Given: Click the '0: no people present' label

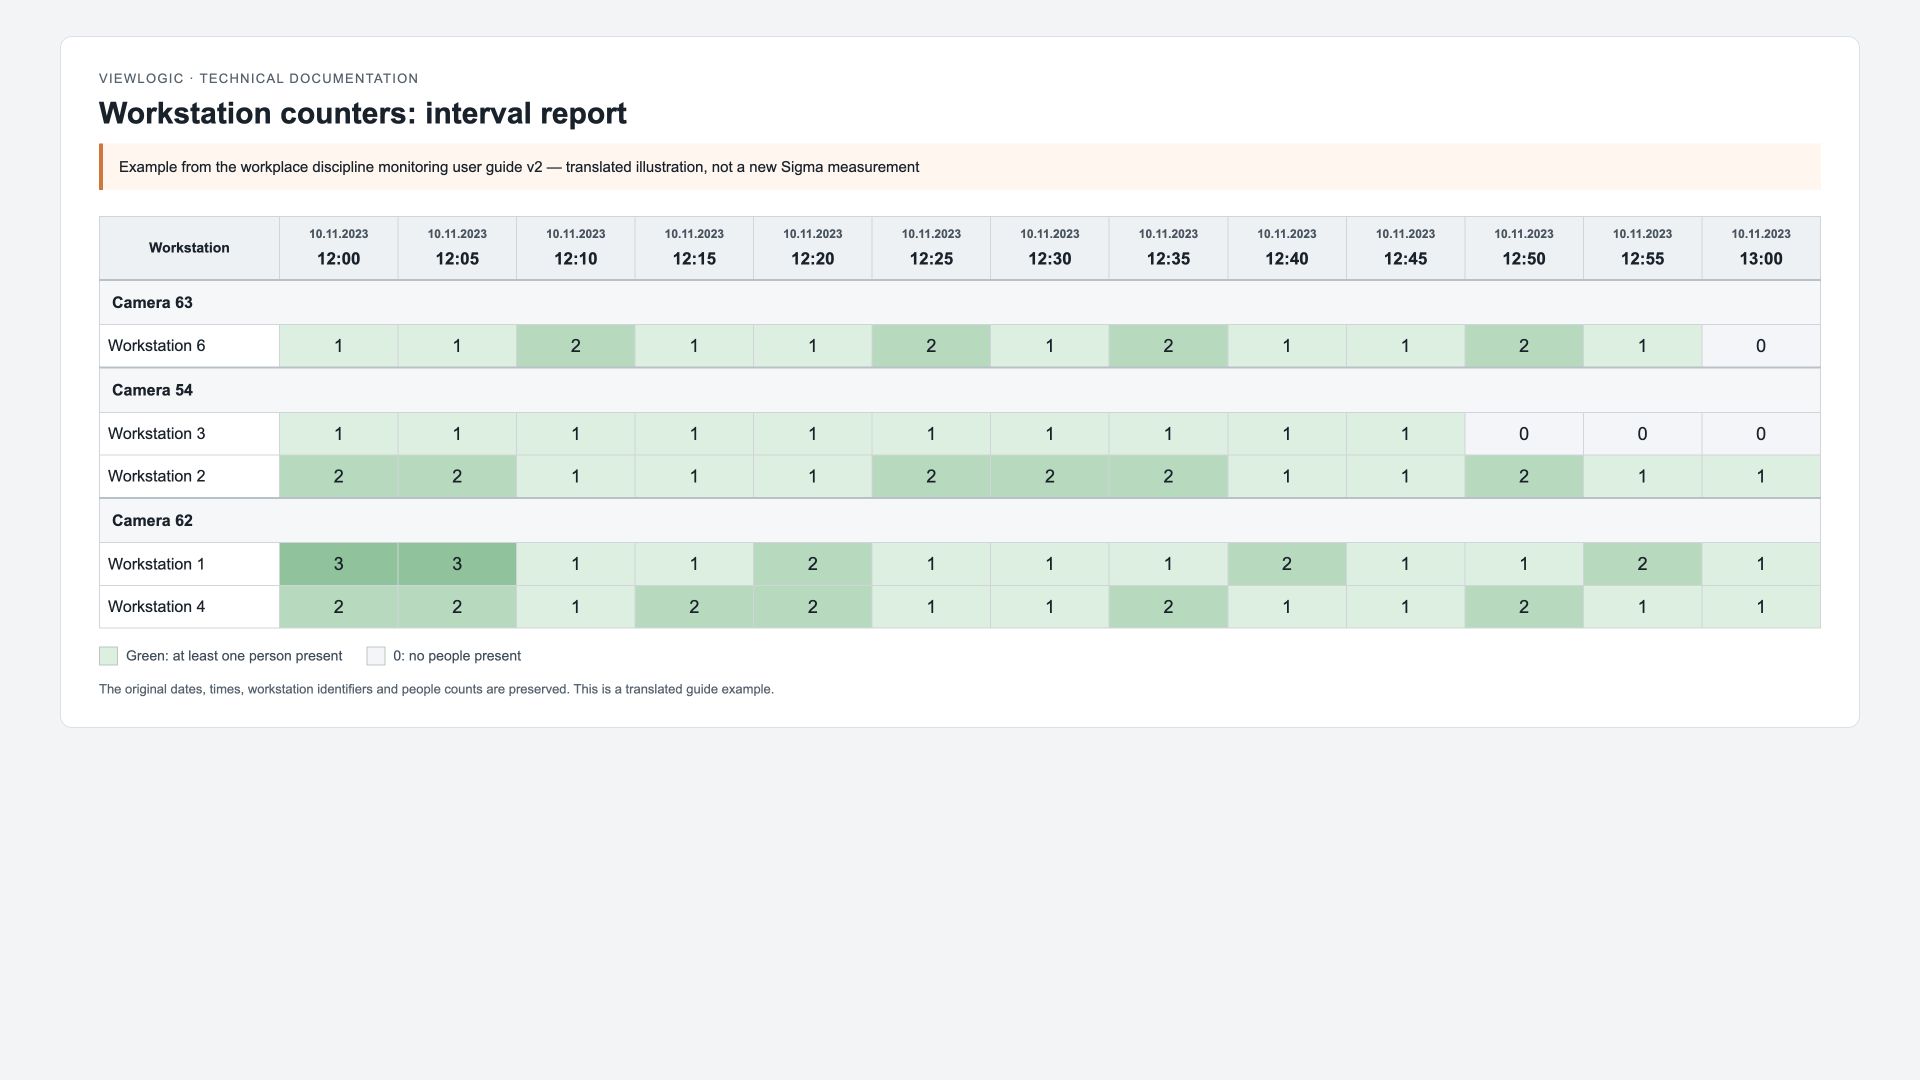Looking at the screenshot, I should pos(457,656).
